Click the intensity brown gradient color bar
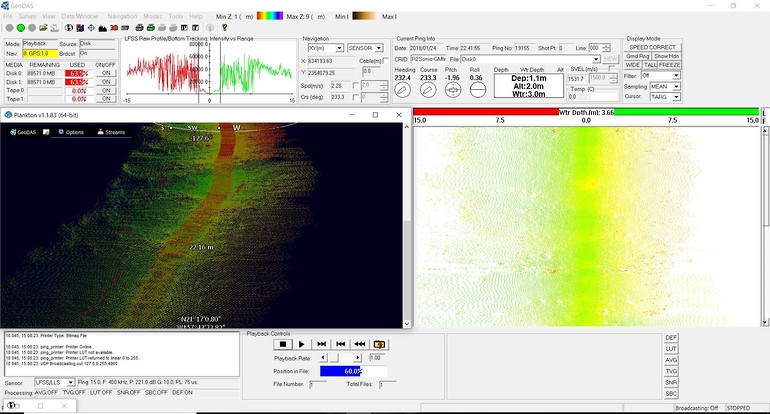 (x=365, y=16)
